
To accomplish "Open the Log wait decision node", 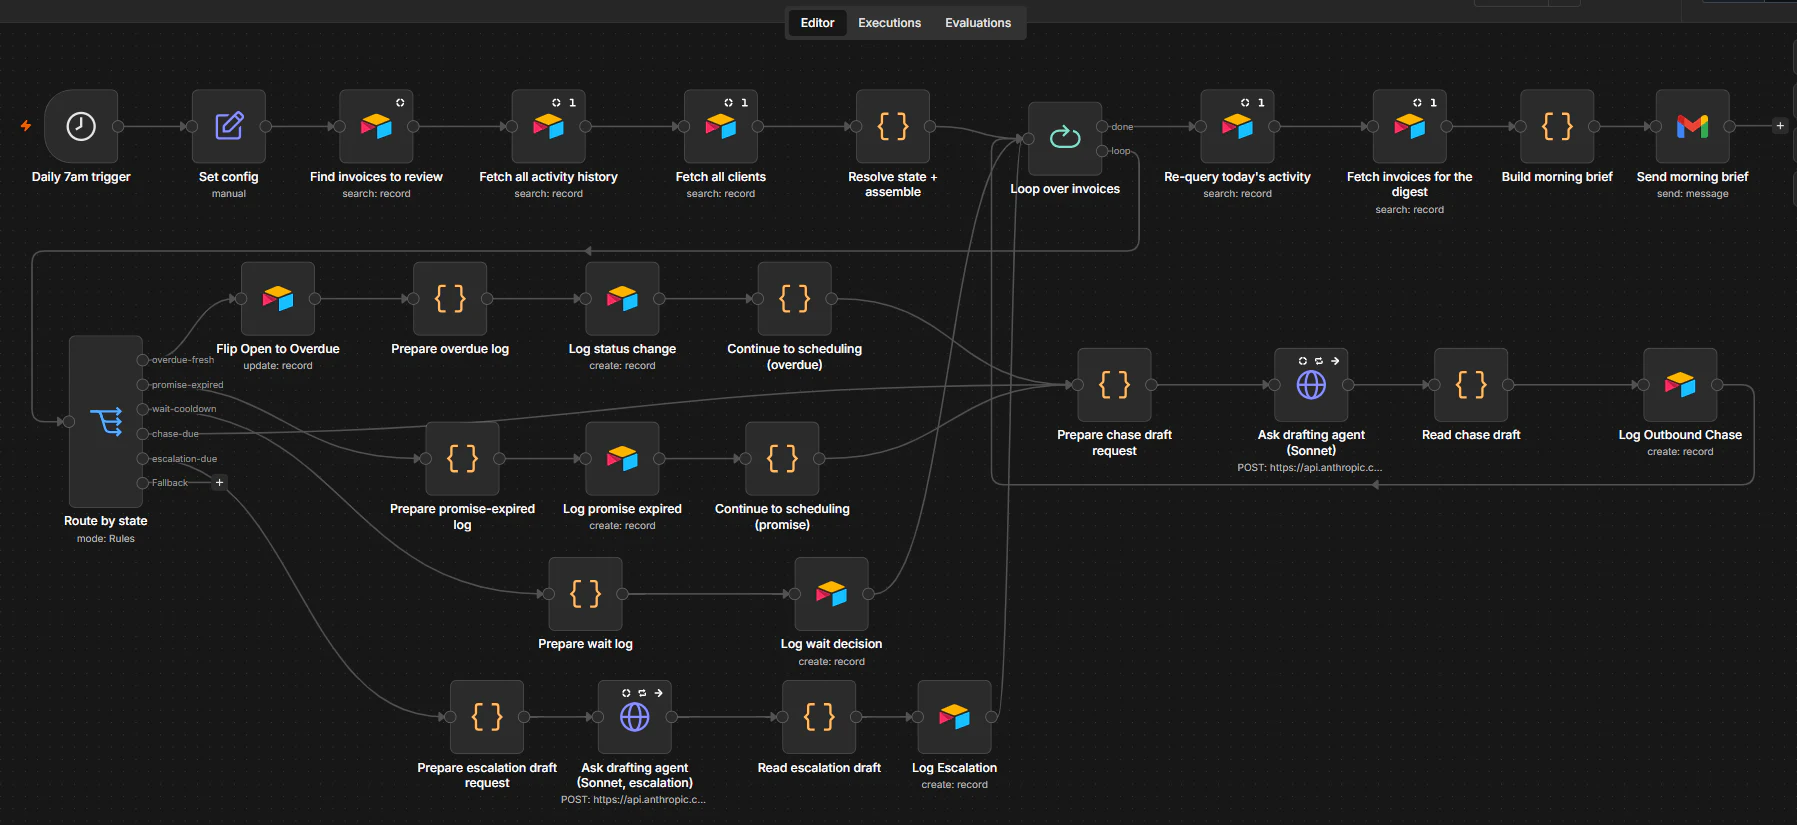I will pyautogui.click(x=831, y=594).
